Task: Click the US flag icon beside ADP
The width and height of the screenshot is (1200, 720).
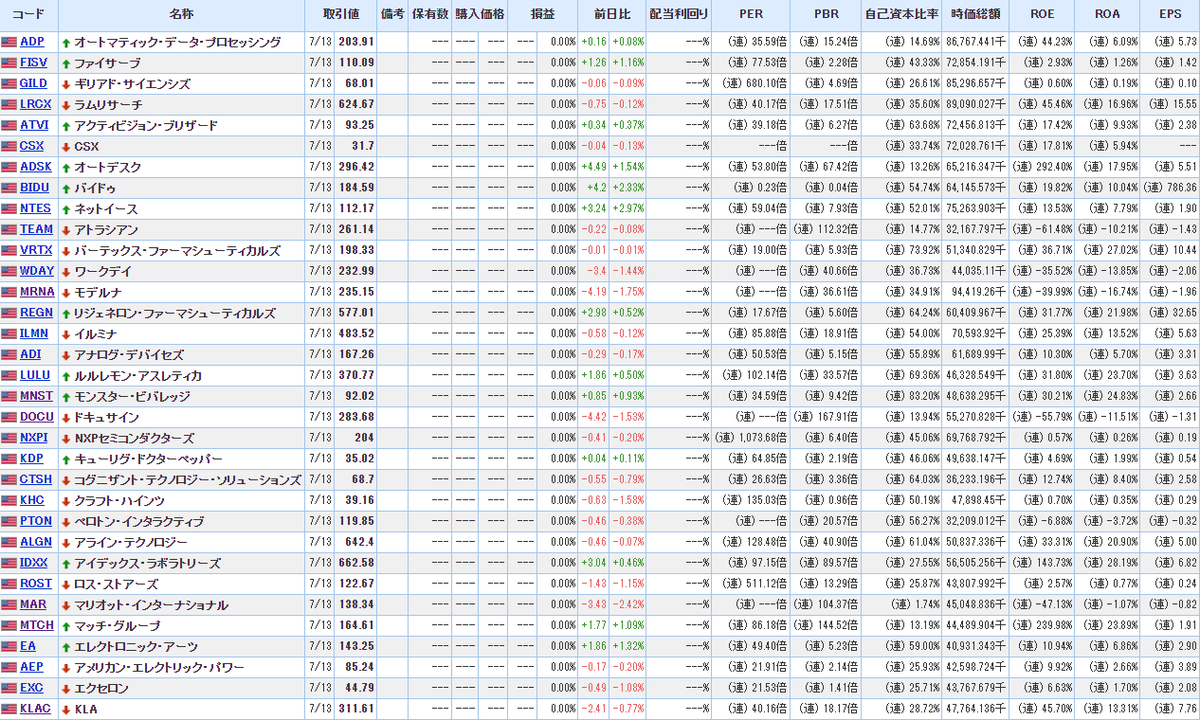Action: 10,42
